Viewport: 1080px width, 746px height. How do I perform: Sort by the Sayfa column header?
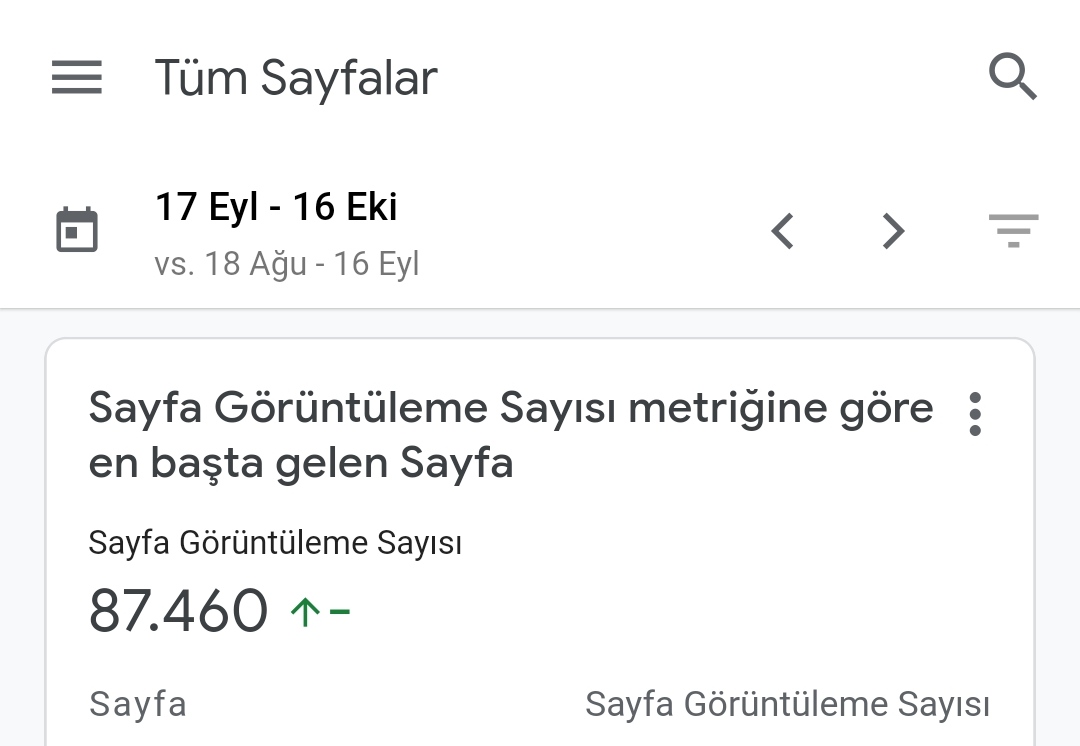(138, 704)
